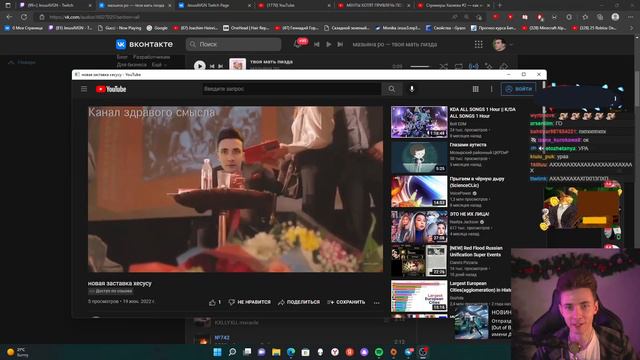Click VK header next track icon
This screenshot has height=360, width=640.
point(340,44)
